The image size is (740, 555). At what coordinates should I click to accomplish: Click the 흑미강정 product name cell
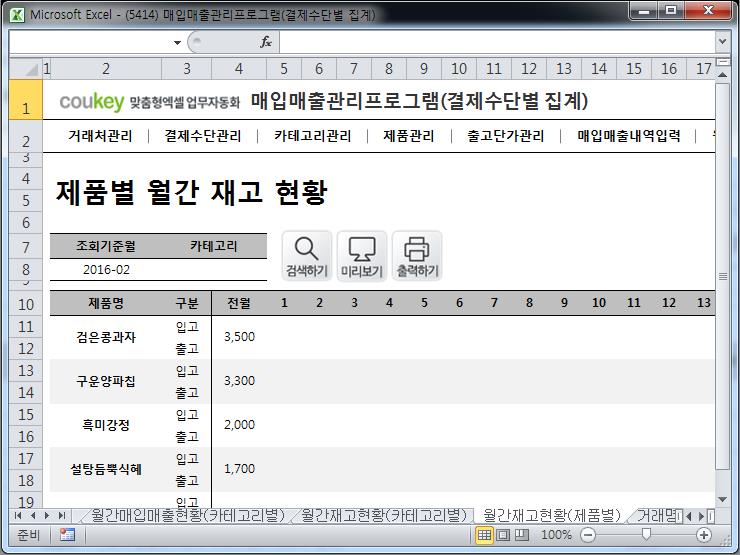[106, 425]
